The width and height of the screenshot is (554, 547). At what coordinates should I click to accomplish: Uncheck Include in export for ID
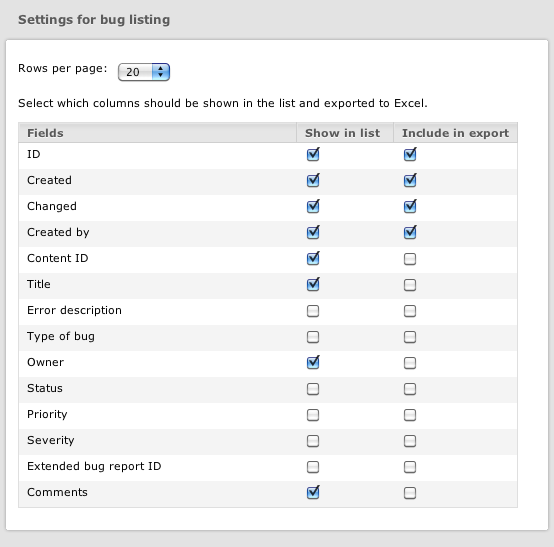(410, 154)
